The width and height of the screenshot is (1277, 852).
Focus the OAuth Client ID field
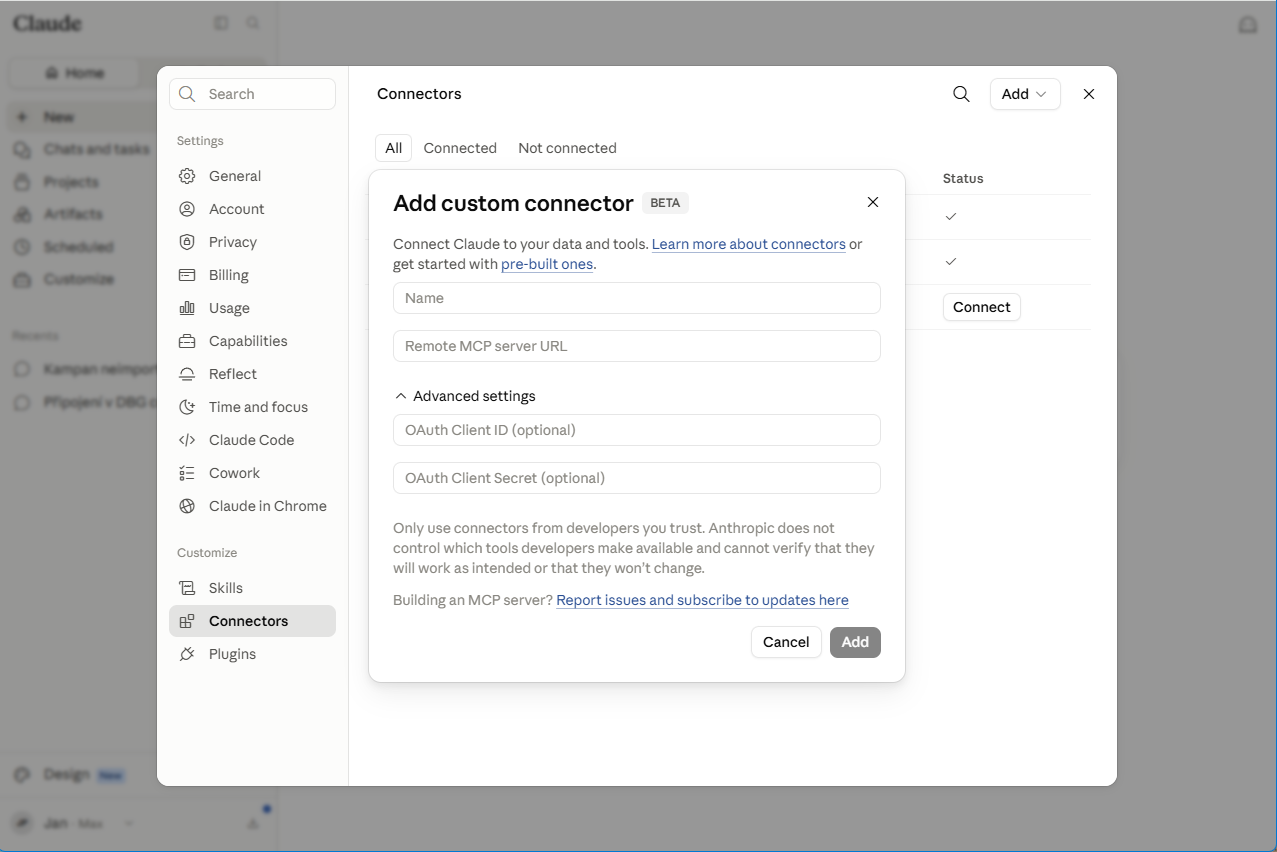637,430
